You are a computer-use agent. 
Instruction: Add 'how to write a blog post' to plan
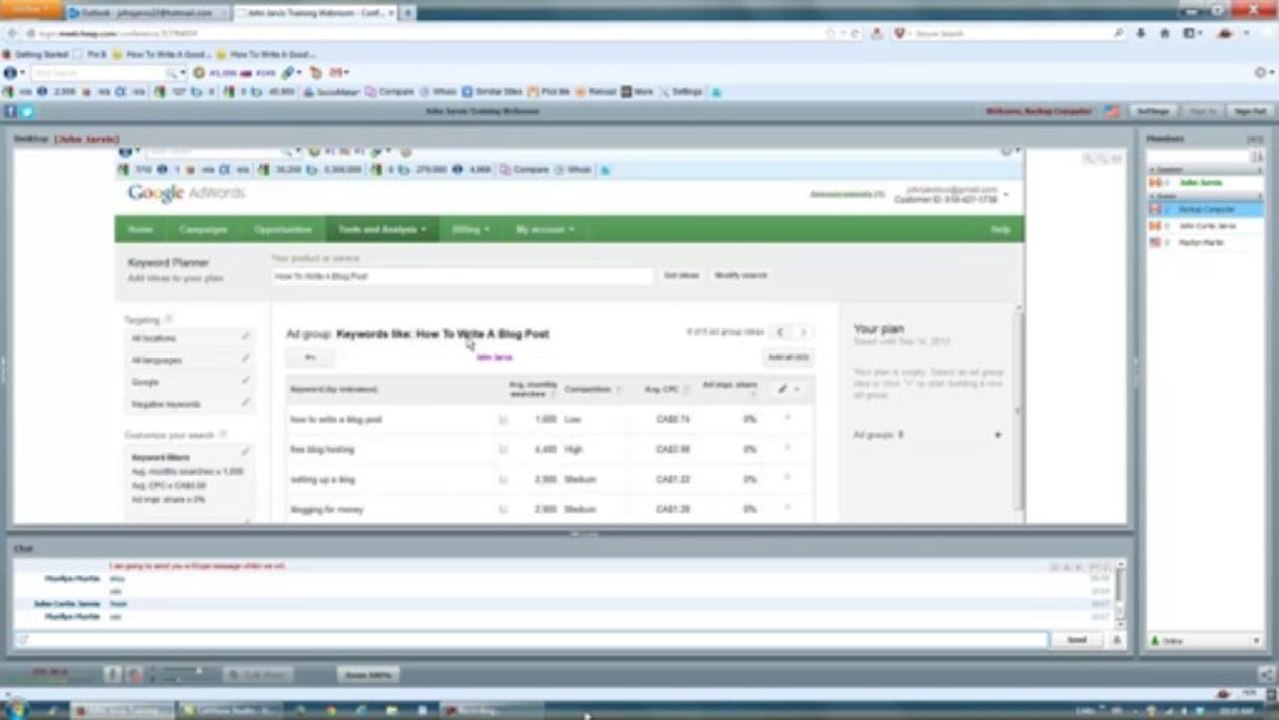787,418
